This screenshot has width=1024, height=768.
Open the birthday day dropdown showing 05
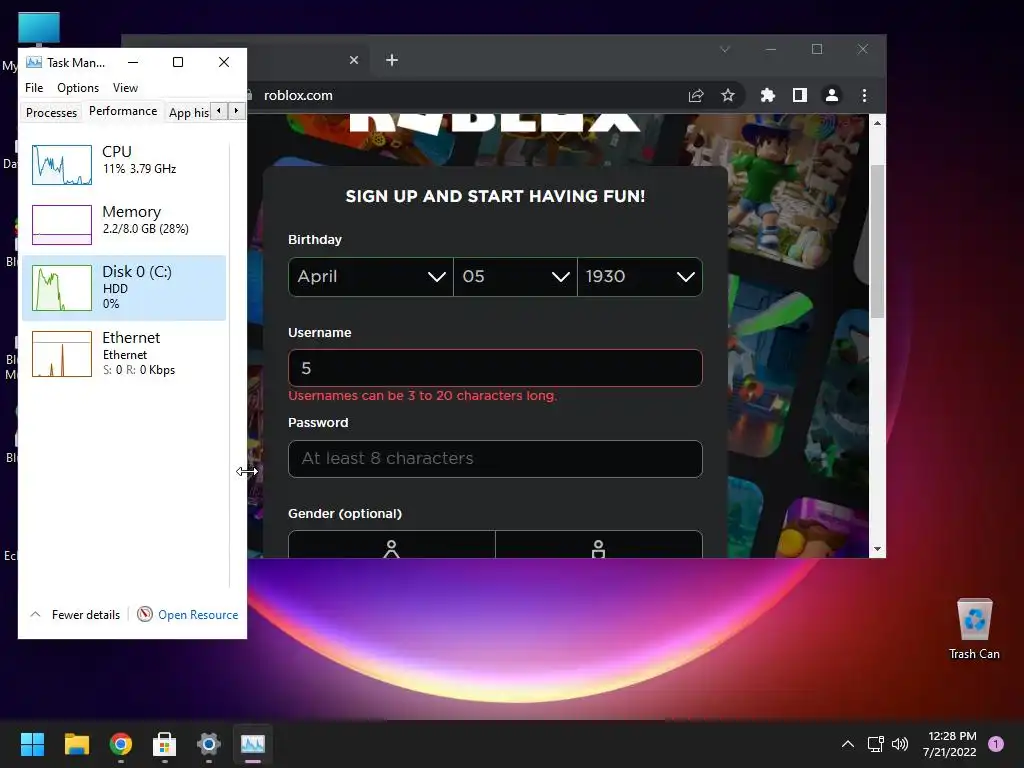point(515,277)
